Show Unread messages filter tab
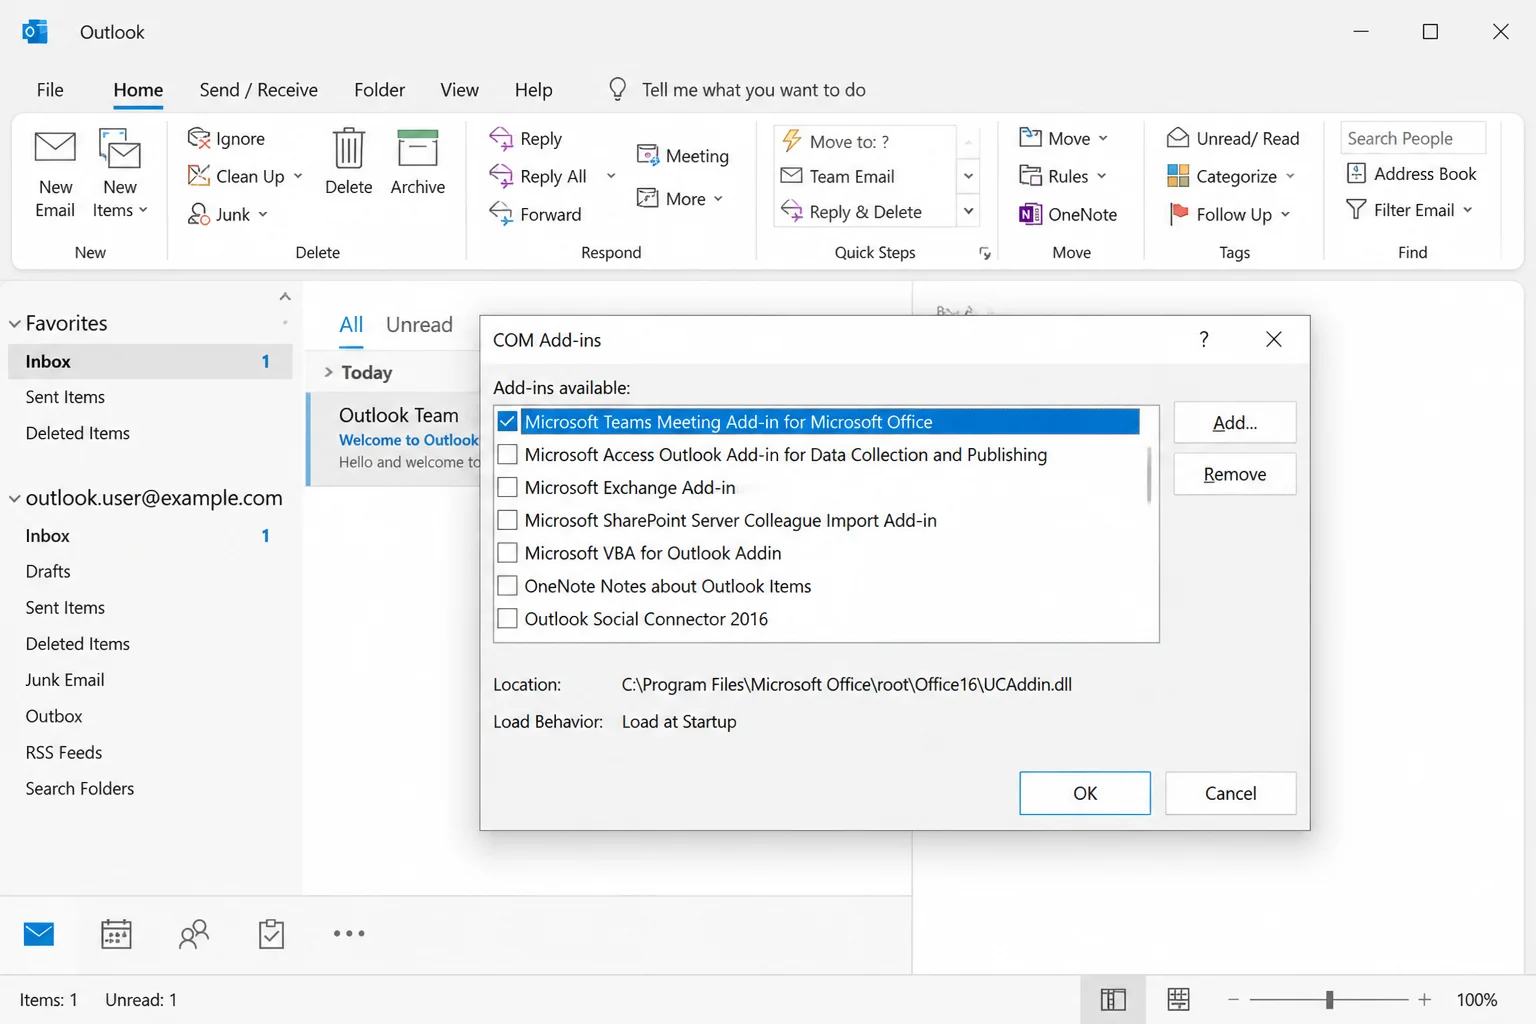This screenshot has width=1536, height=1024. pyautogui.click(x=419, y=324)
